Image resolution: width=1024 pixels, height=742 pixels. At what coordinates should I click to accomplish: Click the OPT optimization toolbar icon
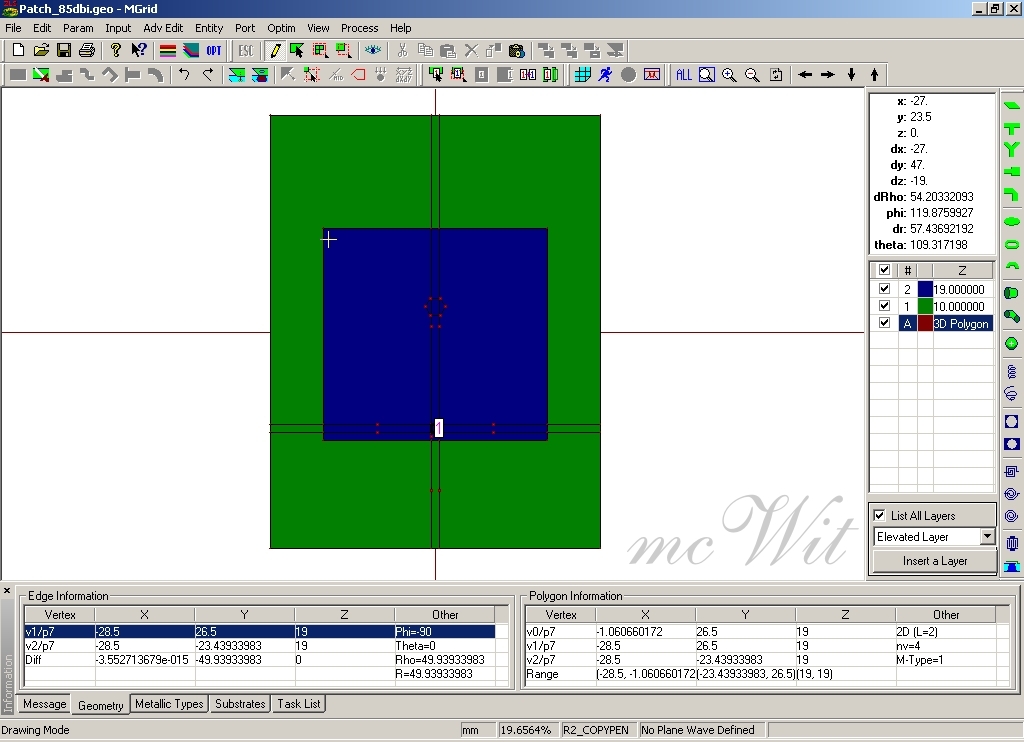tap(214, 50)
